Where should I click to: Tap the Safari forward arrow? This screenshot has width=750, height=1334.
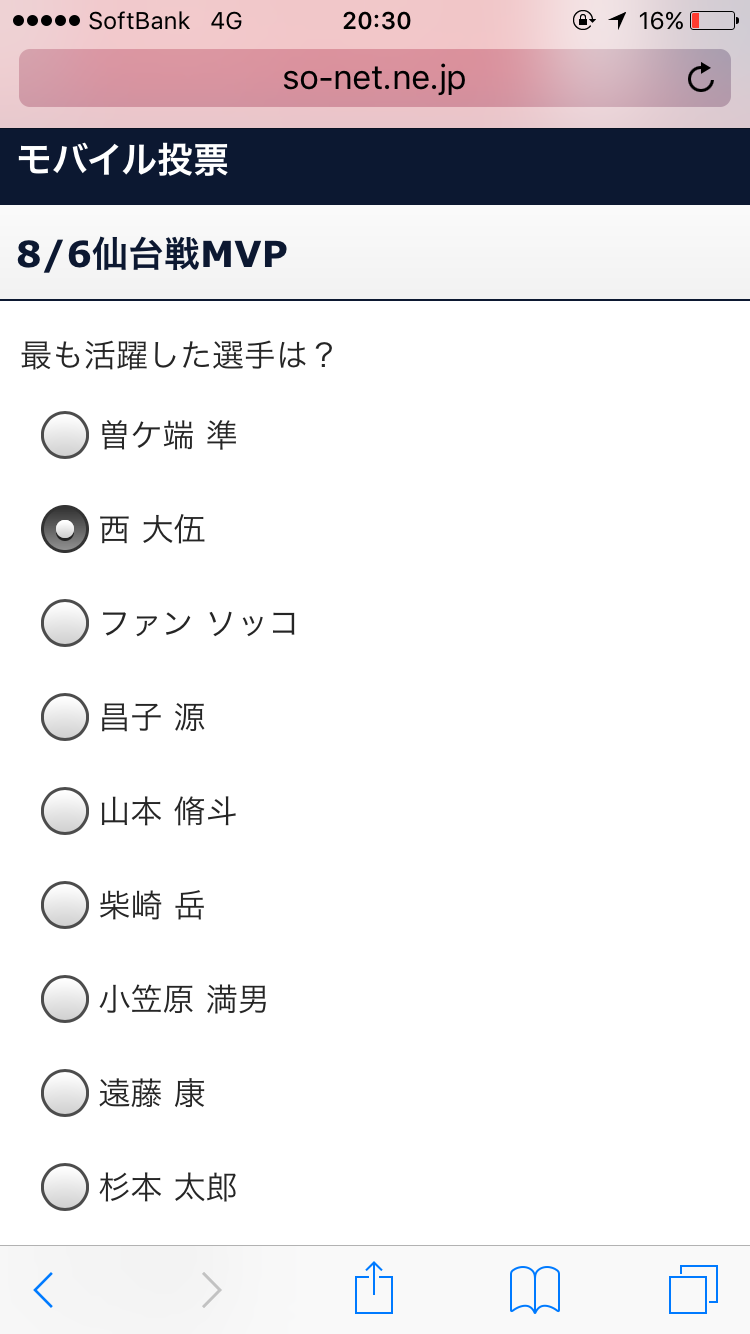click(x=211, y=1290)
